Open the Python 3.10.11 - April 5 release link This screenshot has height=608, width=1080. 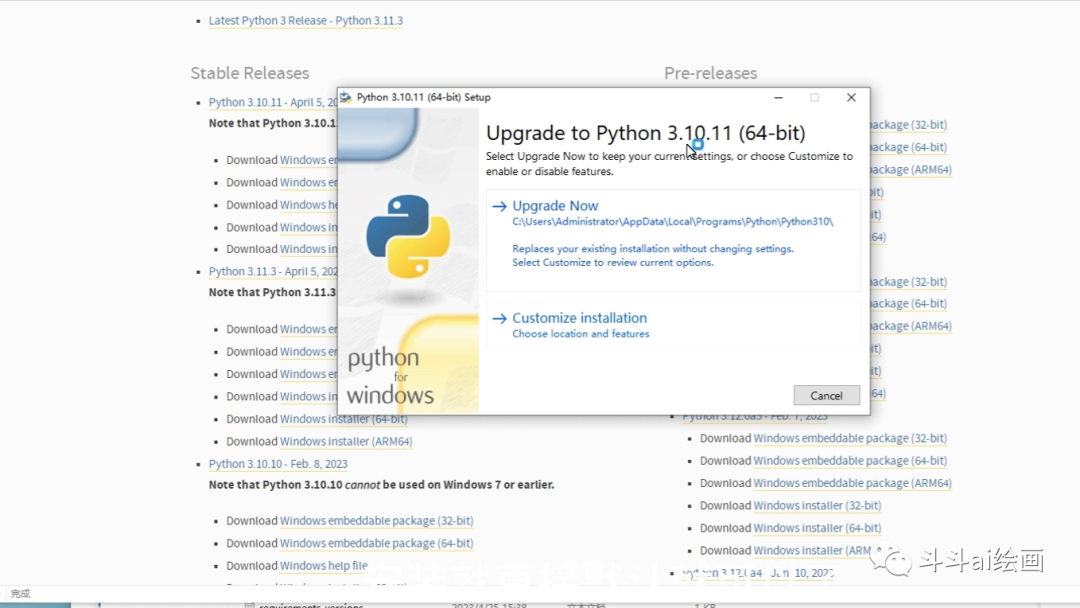[273, 102]
